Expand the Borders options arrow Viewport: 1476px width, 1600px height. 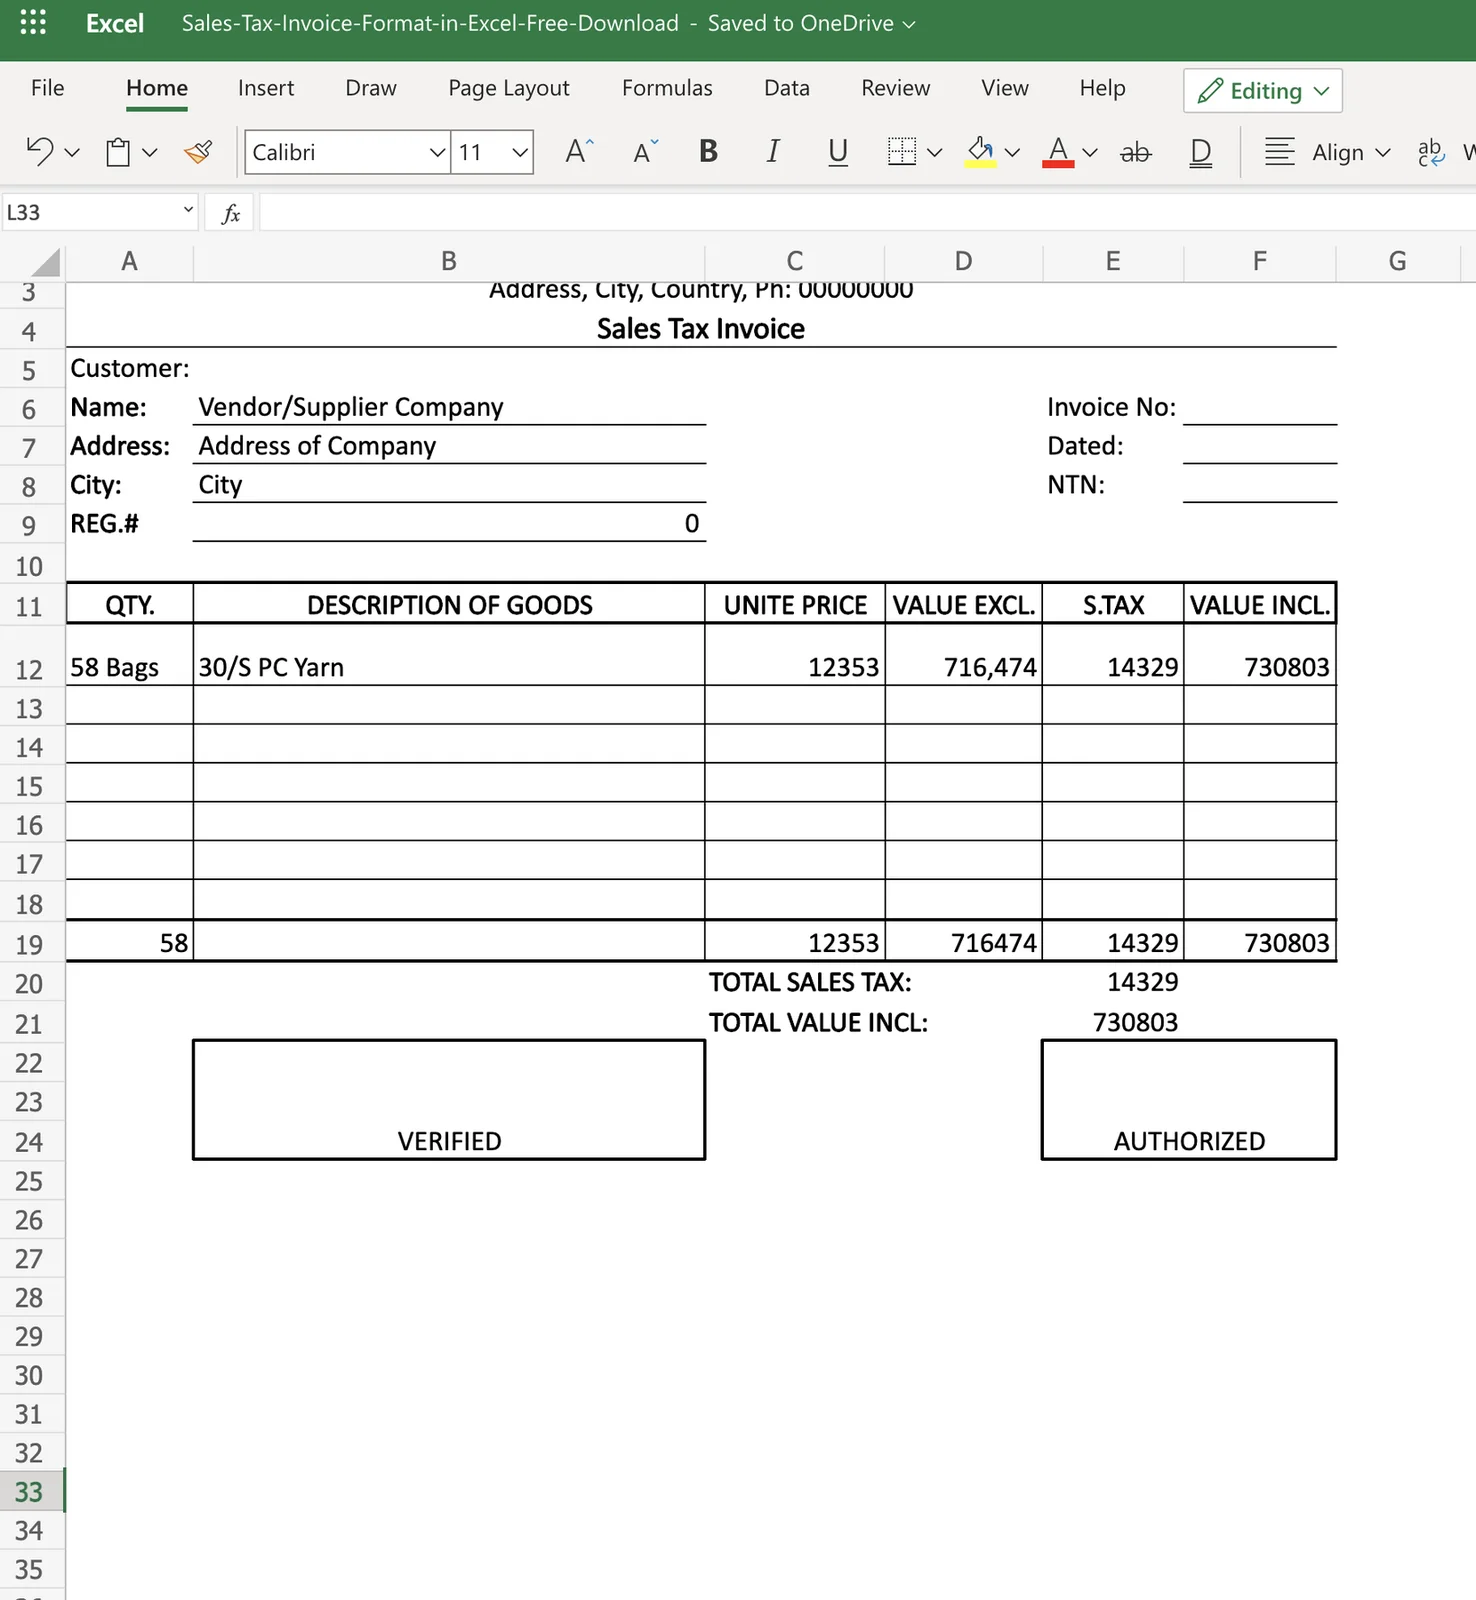935,153
